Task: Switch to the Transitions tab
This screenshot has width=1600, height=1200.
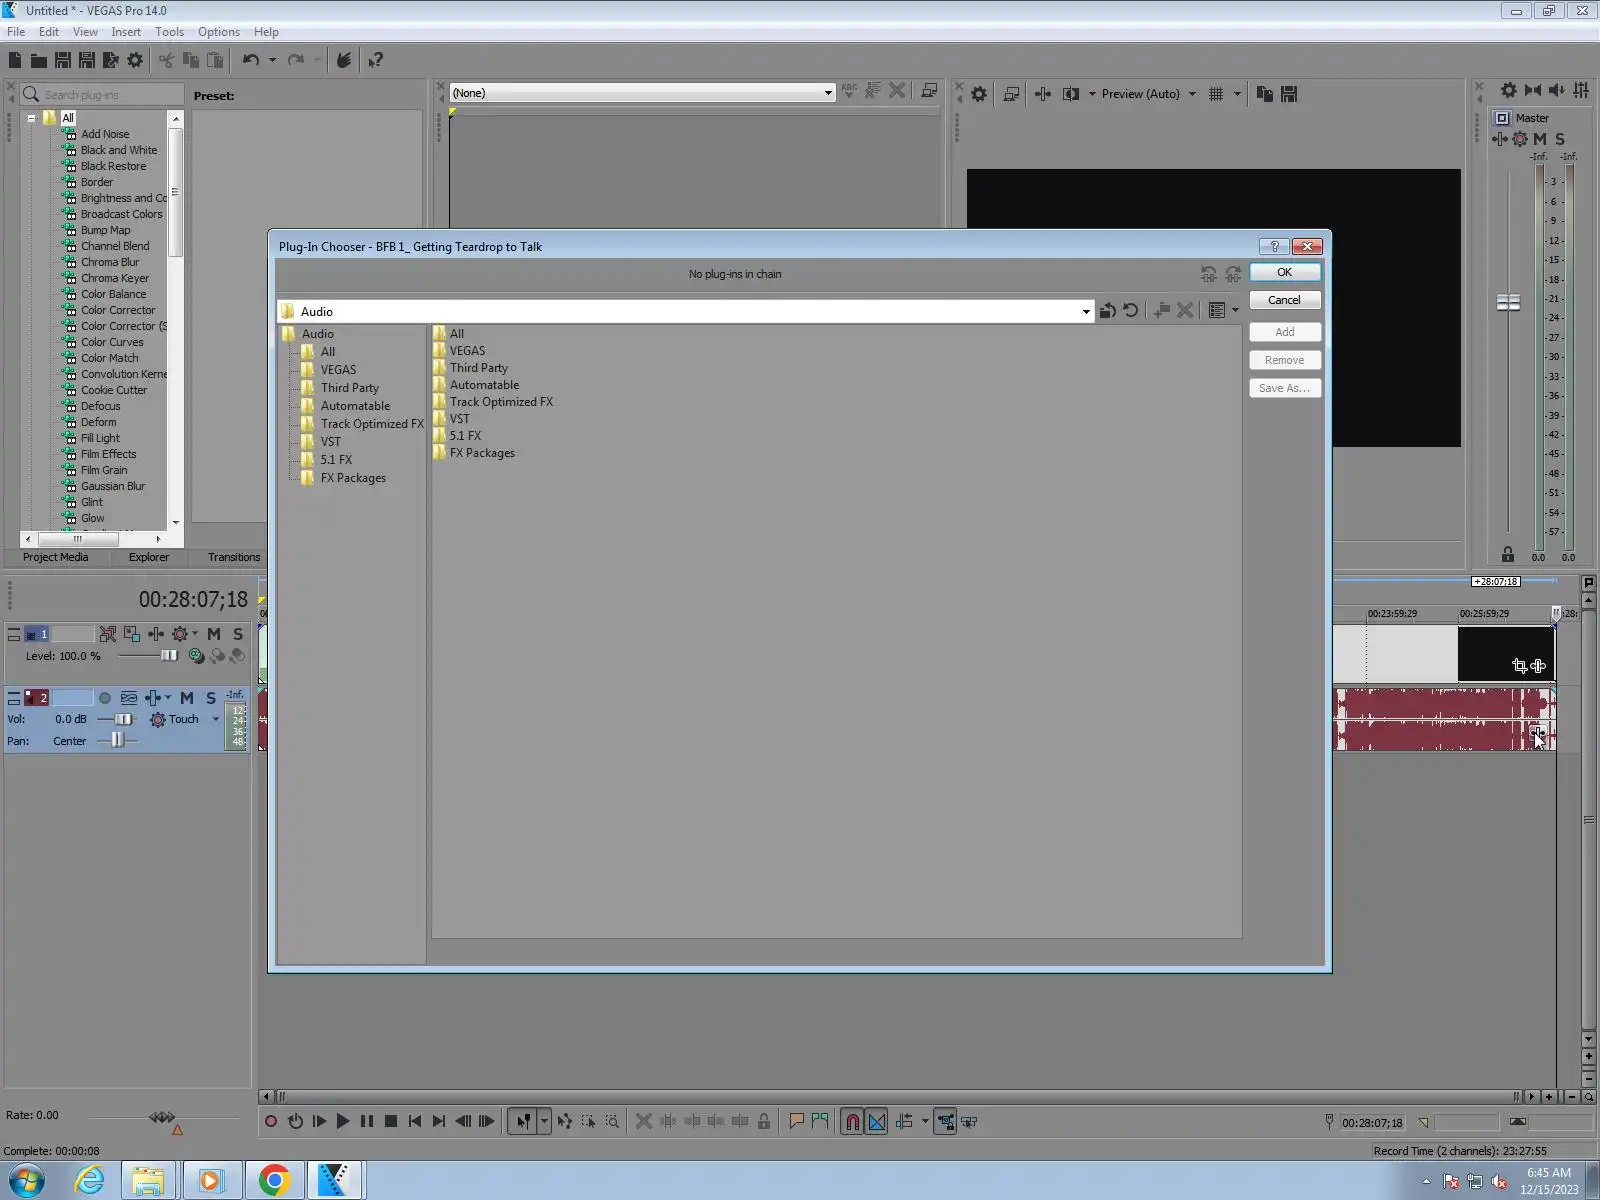Action: tap(234, 557)
